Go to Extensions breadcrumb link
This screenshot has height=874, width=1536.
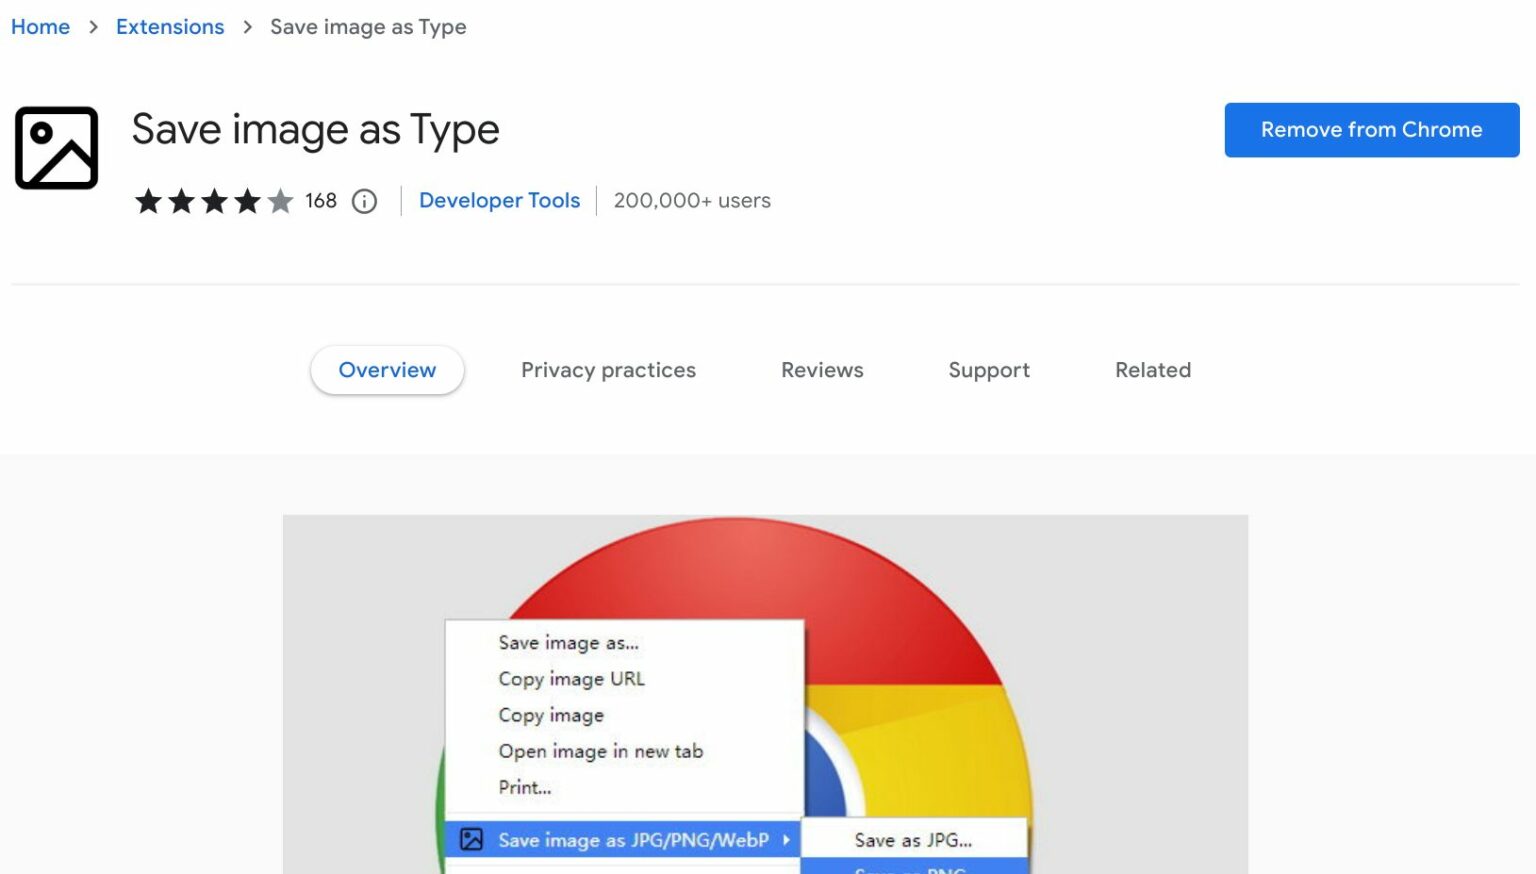pos(170,27)
